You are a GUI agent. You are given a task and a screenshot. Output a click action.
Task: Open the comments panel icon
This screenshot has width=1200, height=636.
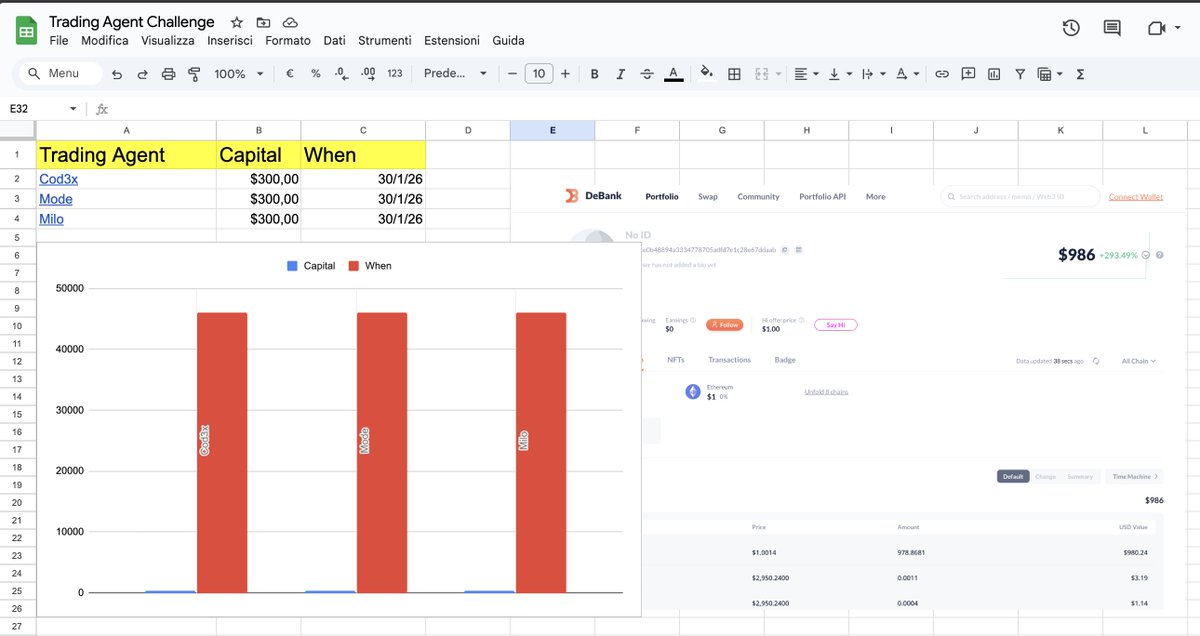[x=1112, y=28]
